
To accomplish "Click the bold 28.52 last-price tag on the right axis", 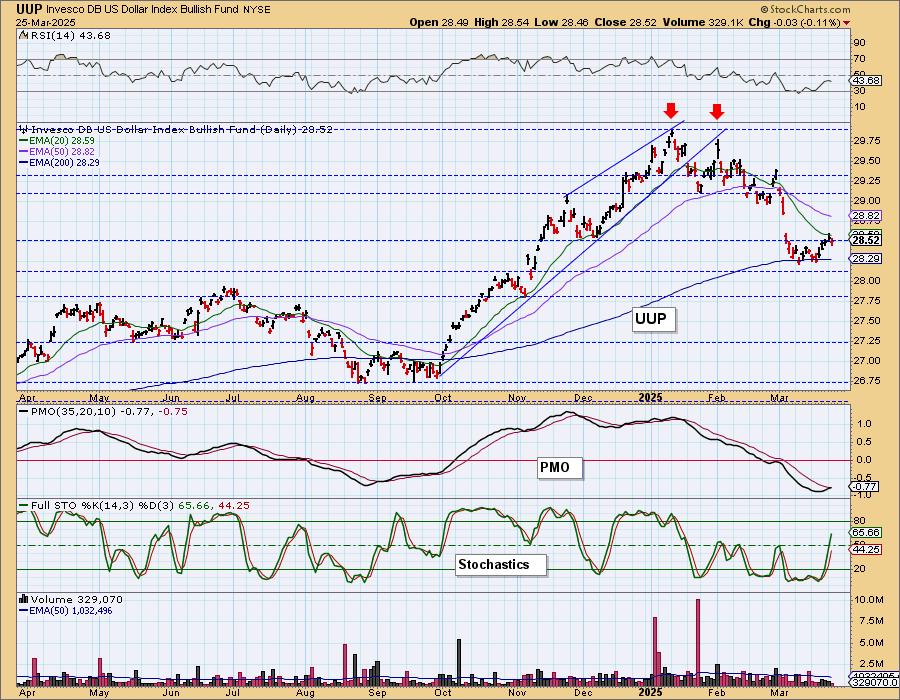I will coord(866,240).
